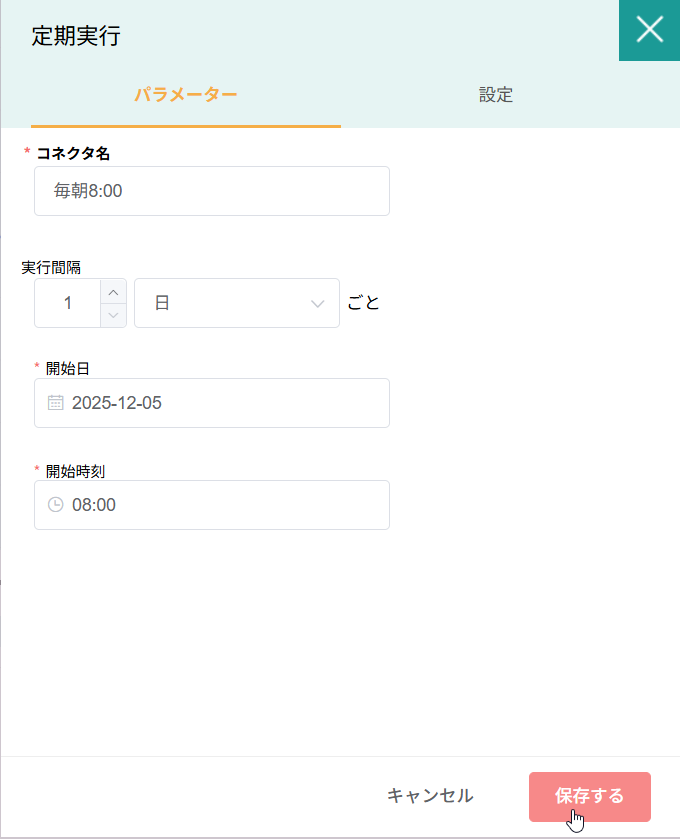This screenshot has height=839, width=680.
Task: Click the コネクタ名 label
Action: point(73,153)
